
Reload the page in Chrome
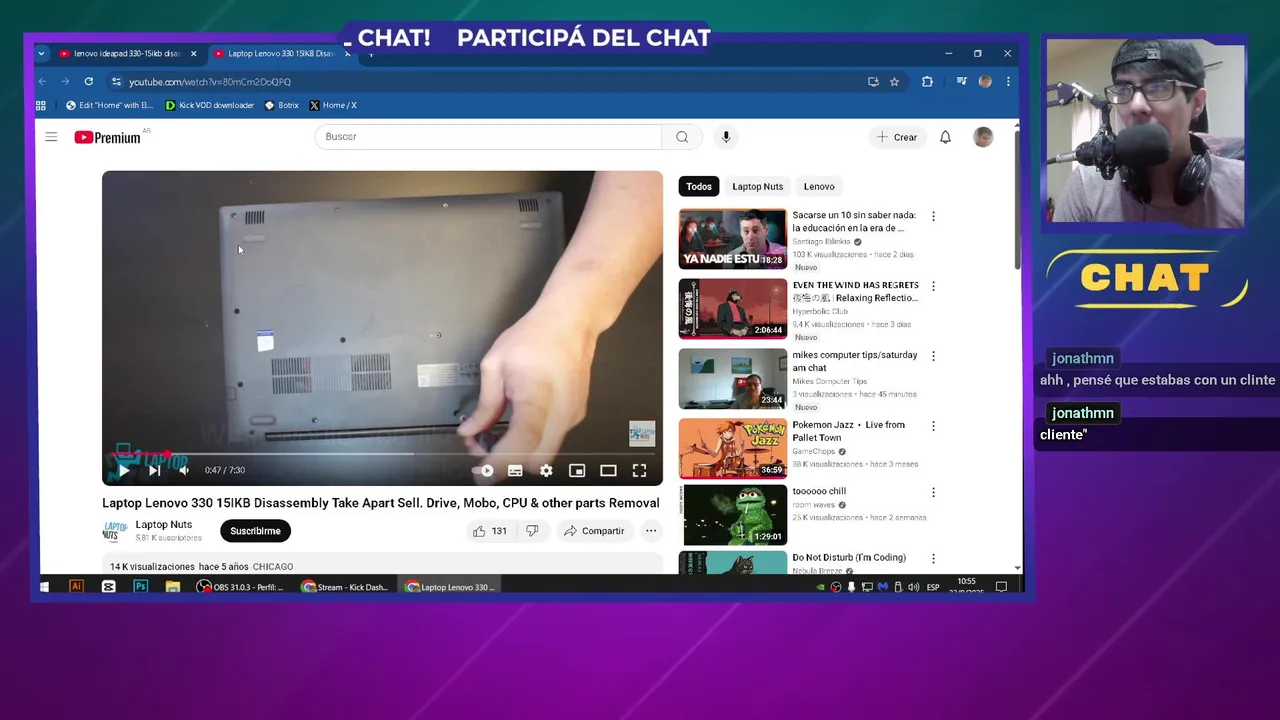pyautogui.click(x=89, y=82)
